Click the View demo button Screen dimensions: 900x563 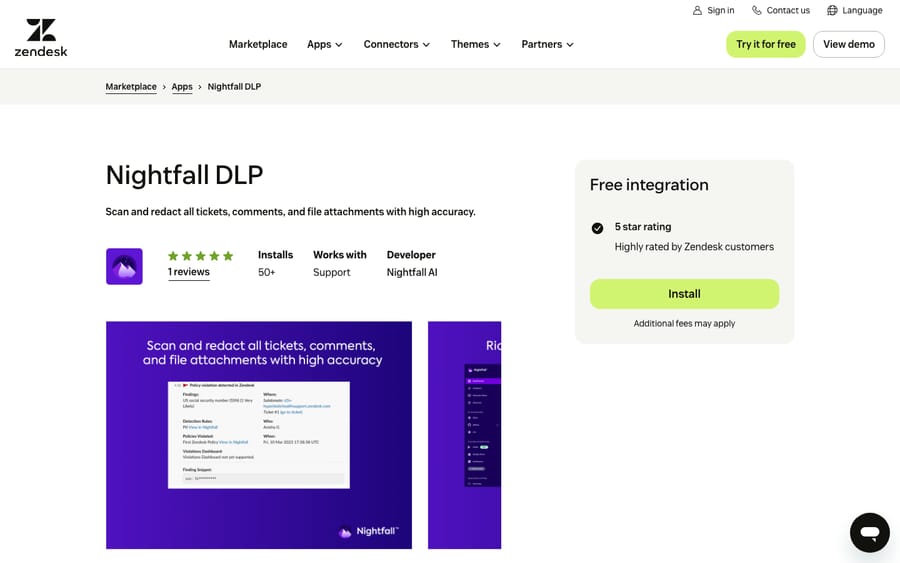coord(849,44)
